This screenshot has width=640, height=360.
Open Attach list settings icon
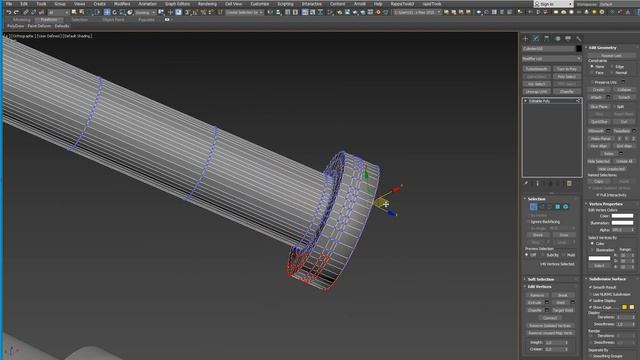(x=609, y=97)
